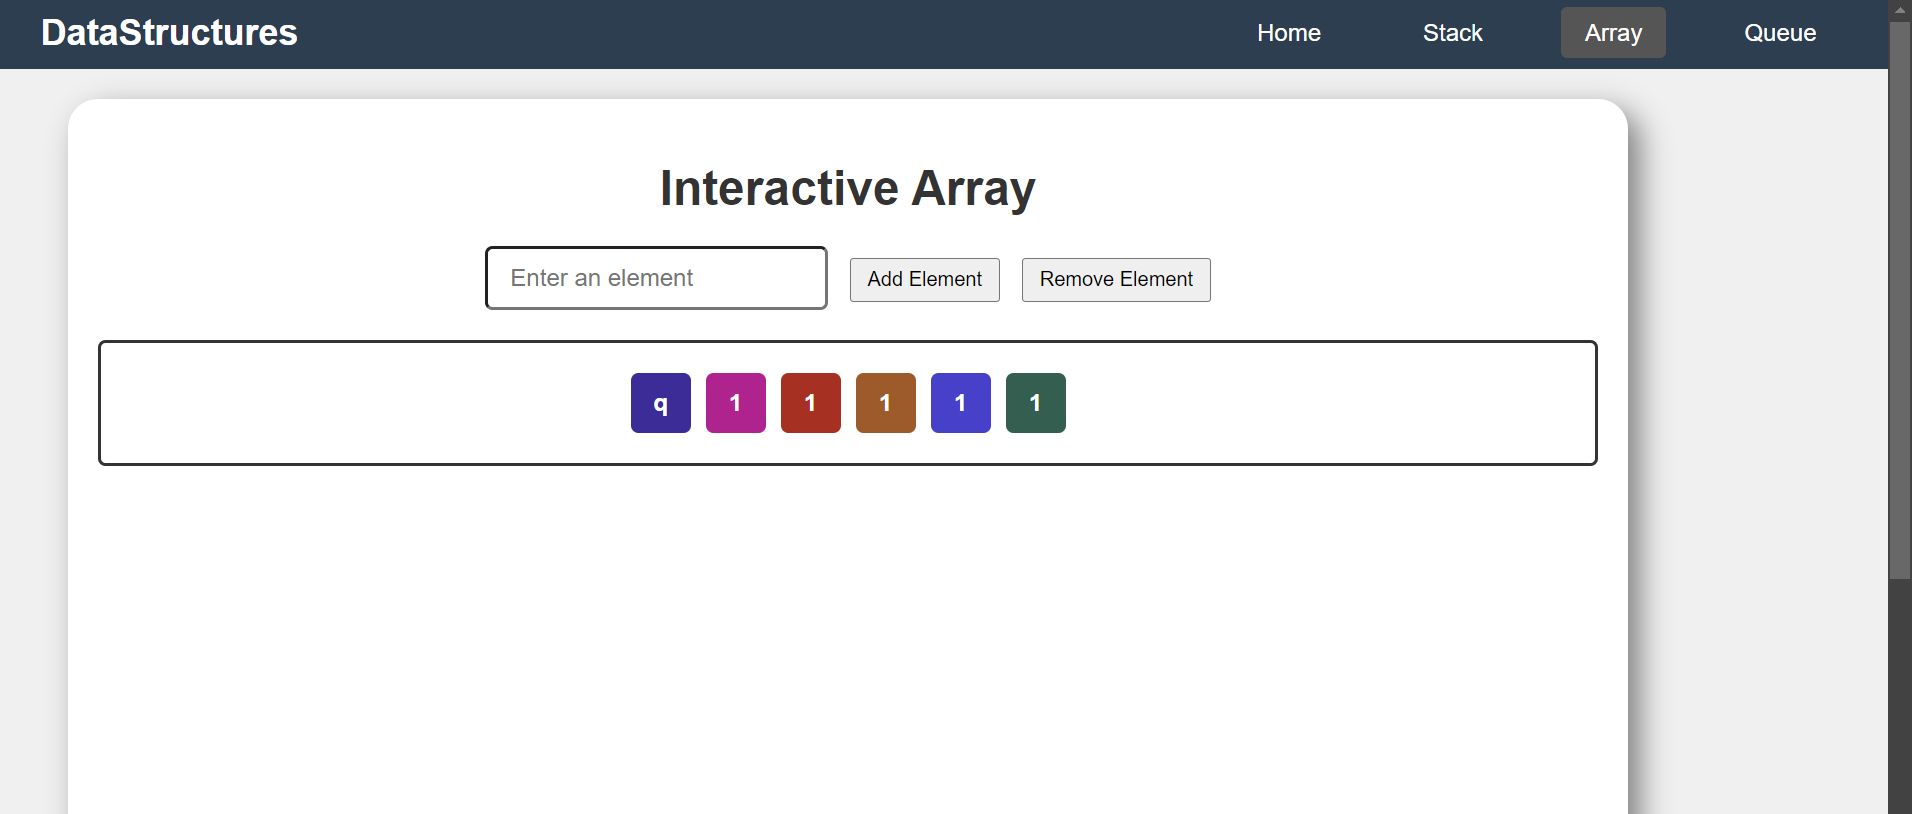Go to the Home page
The width and height of the screenshot is (1912, 814).
[x=1288, y=33]
